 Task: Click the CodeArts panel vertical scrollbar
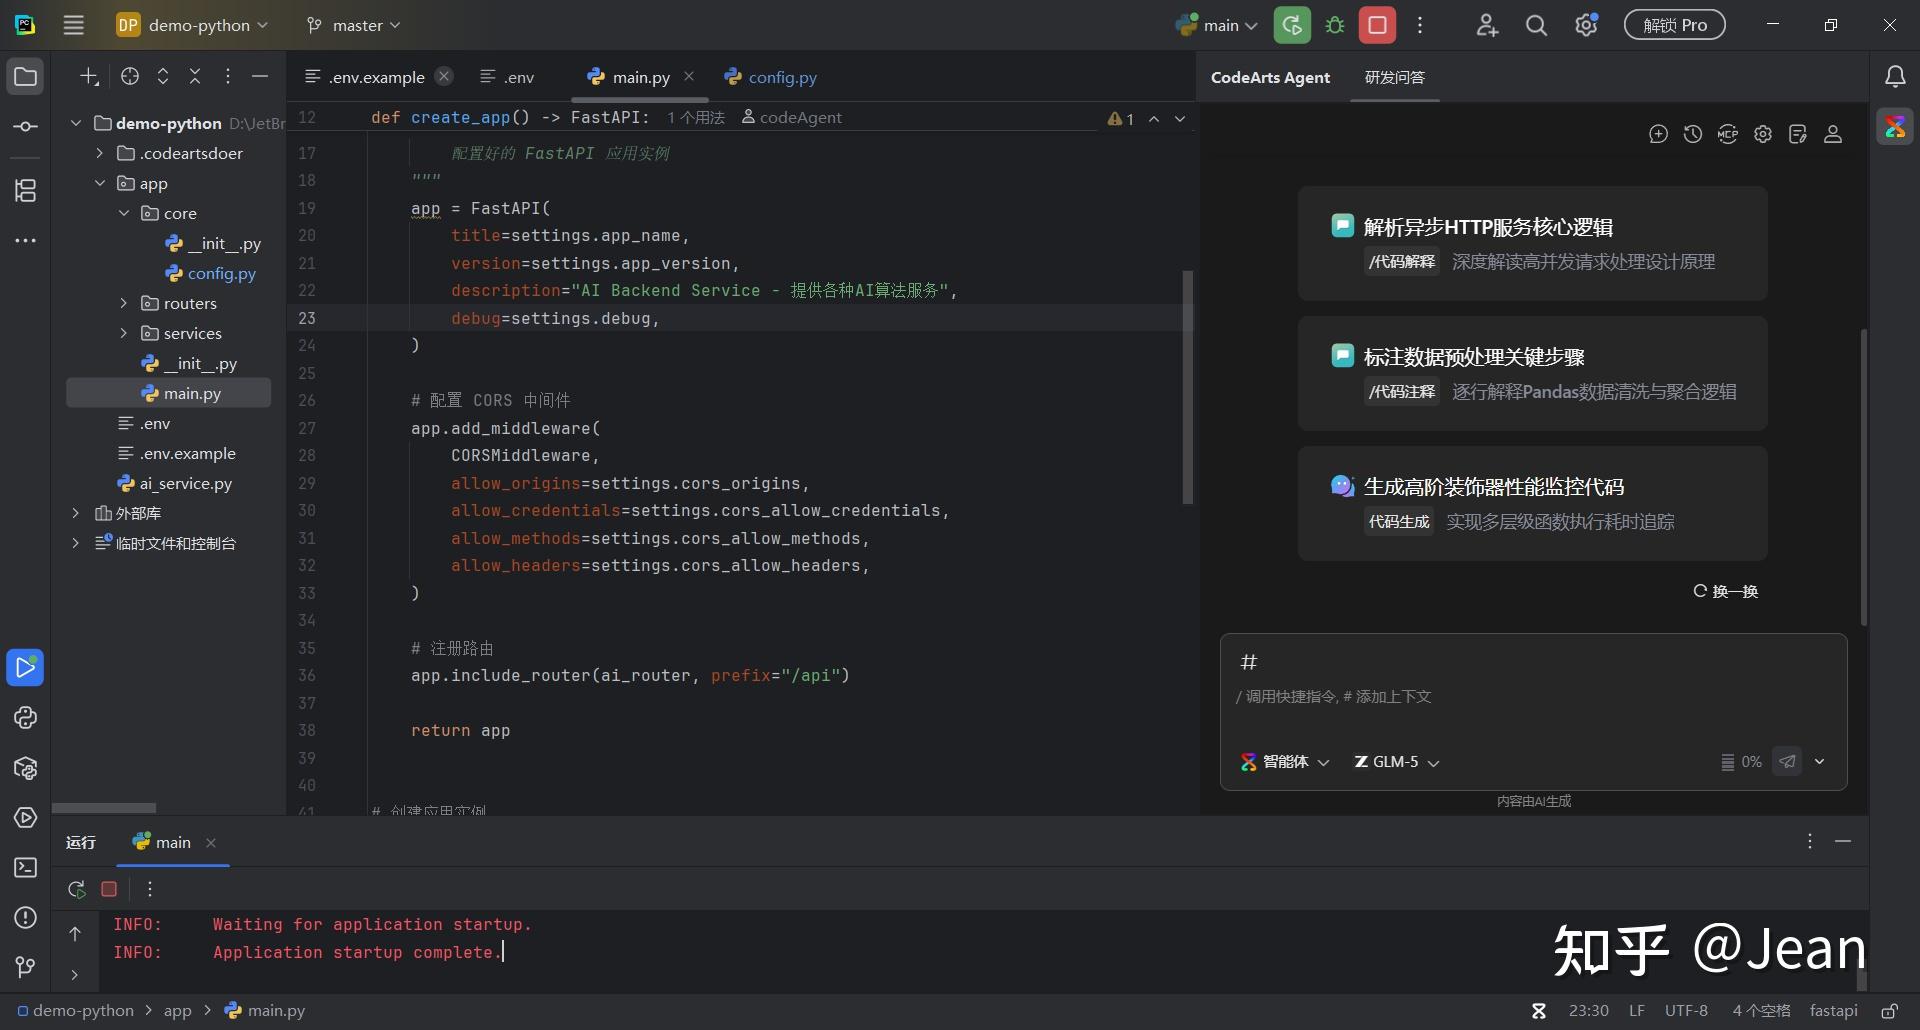coord(1864,476)
